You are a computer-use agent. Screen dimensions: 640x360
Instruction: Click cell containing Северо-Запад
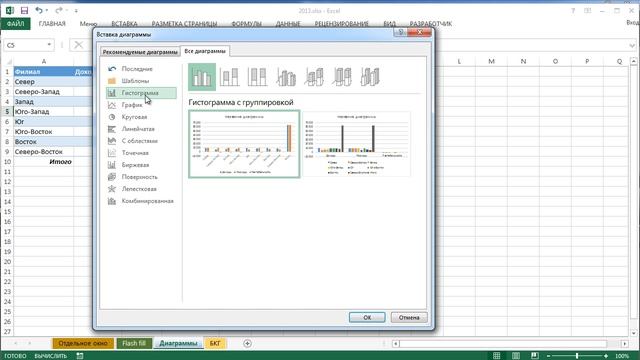point(43,92)
